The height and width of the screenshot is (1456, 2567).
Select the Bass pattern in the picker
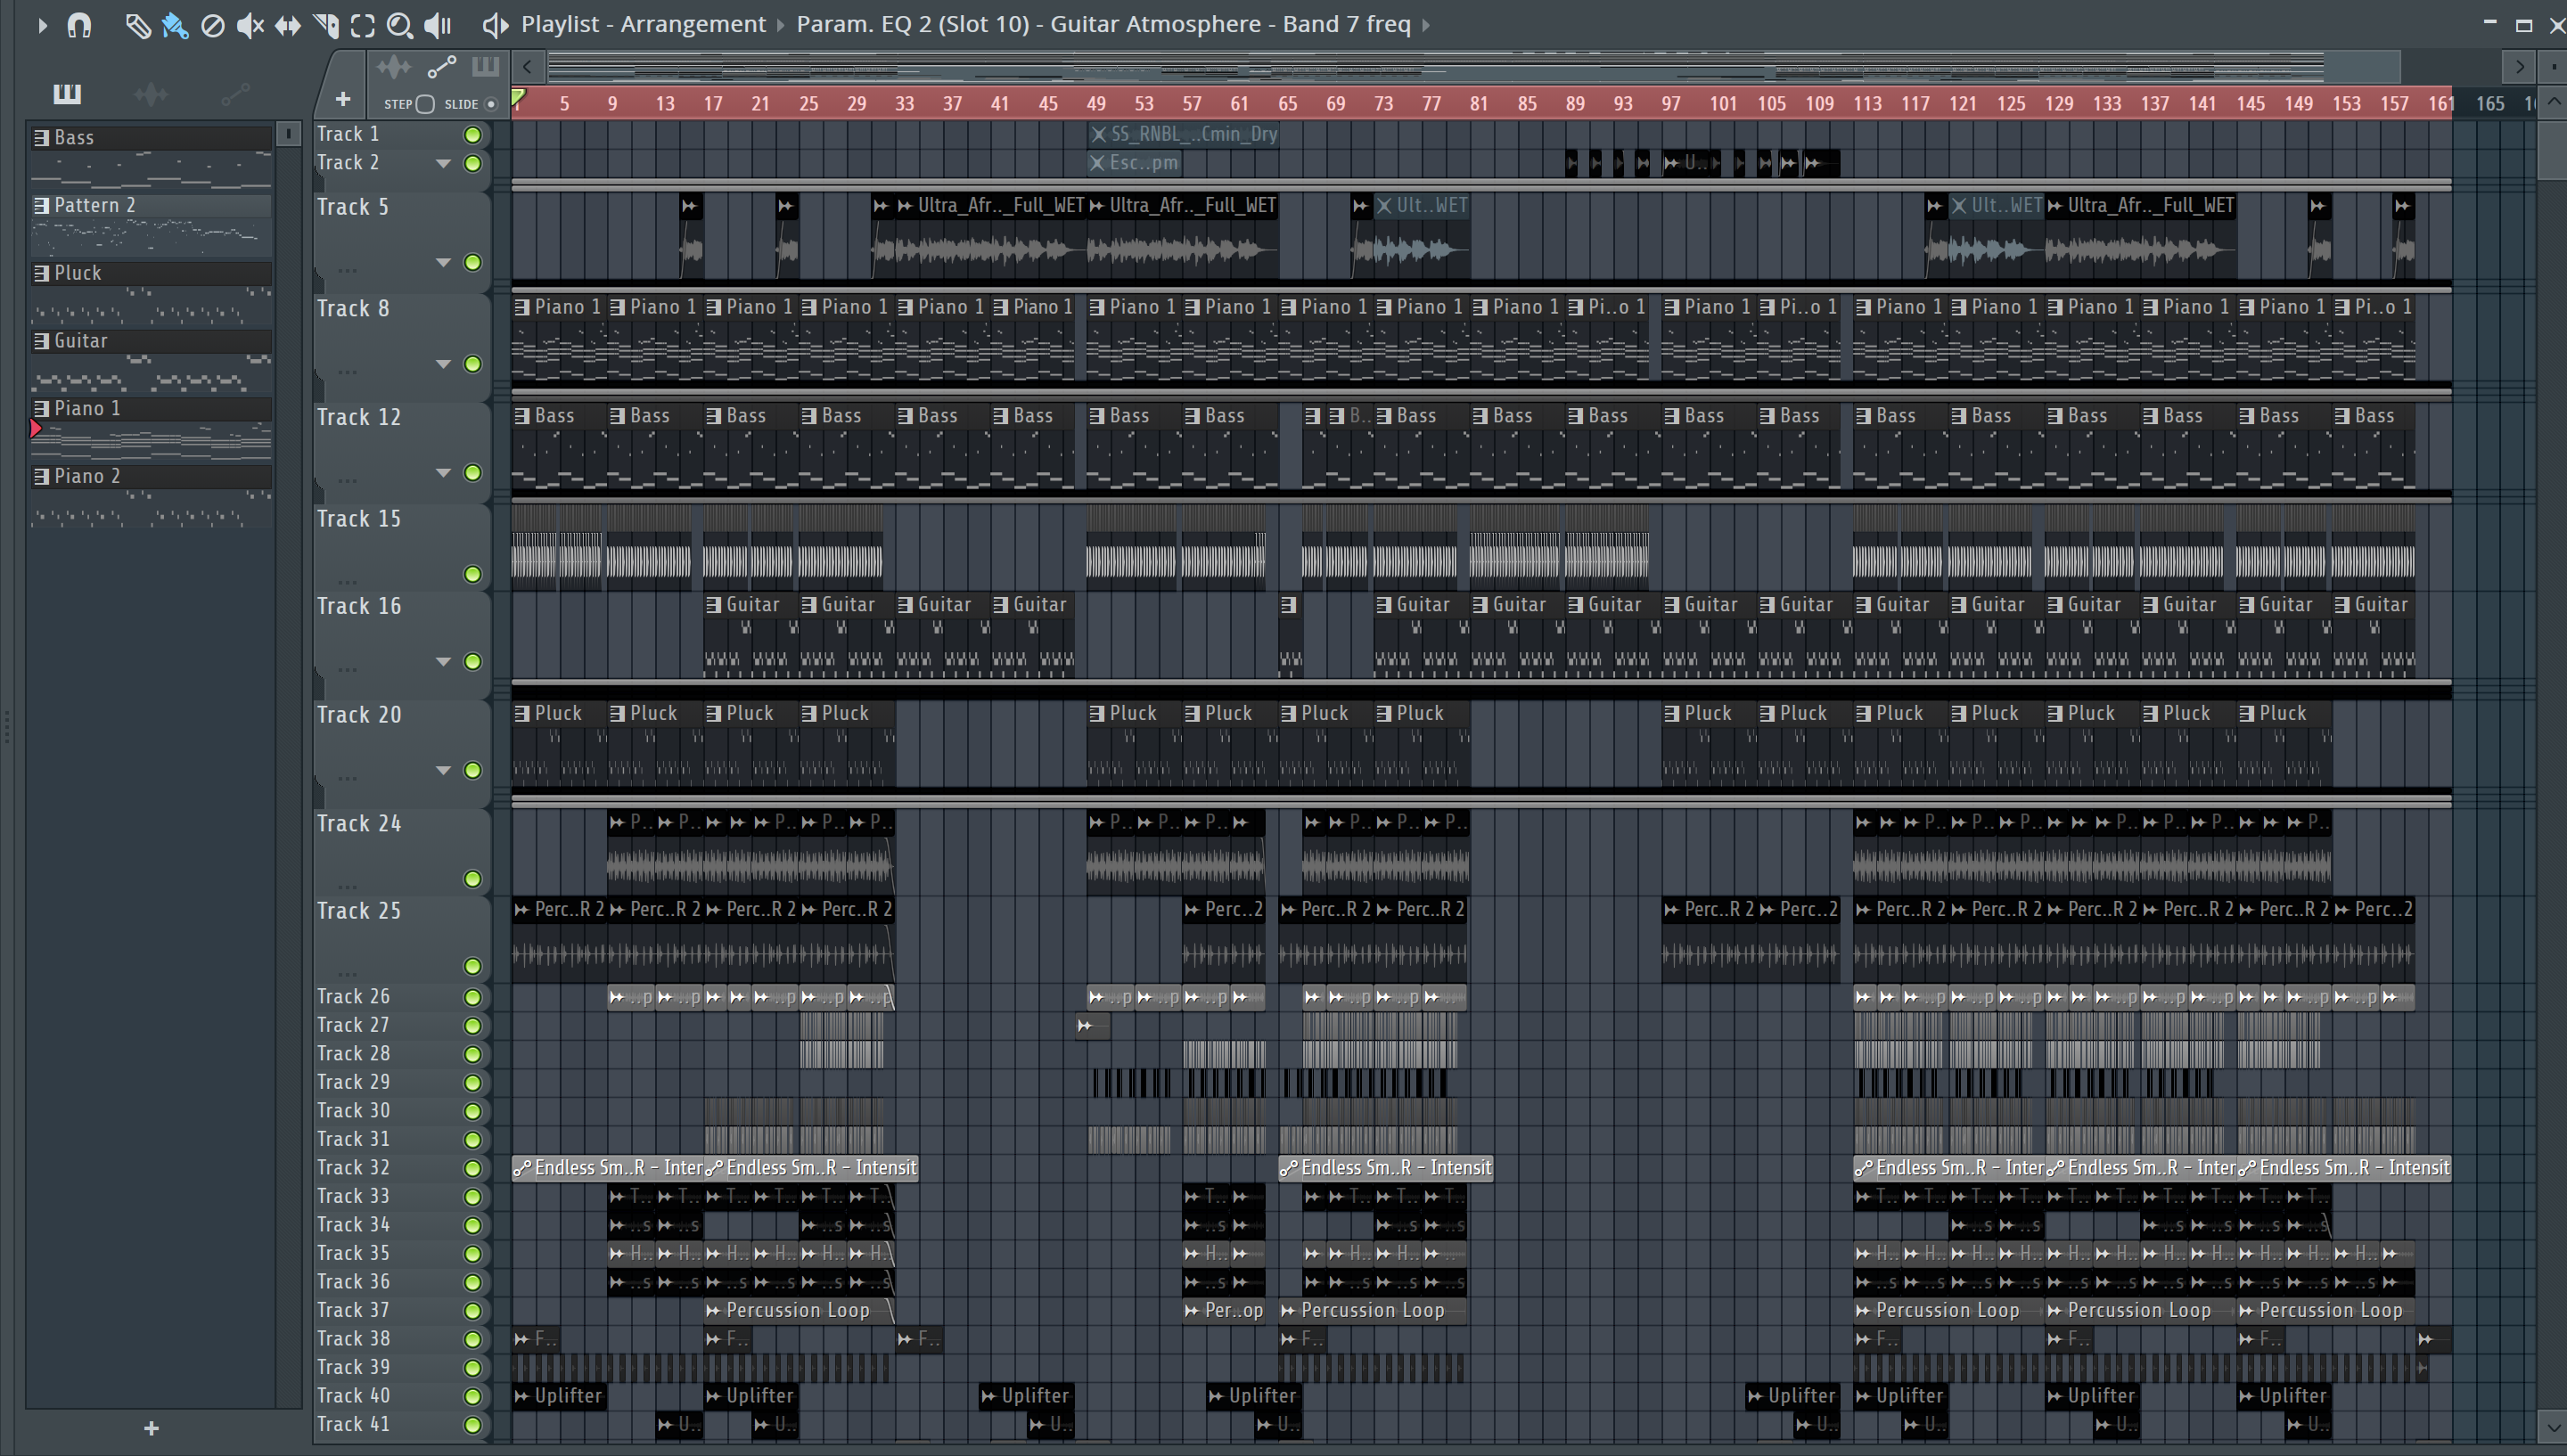click(151, 137)
